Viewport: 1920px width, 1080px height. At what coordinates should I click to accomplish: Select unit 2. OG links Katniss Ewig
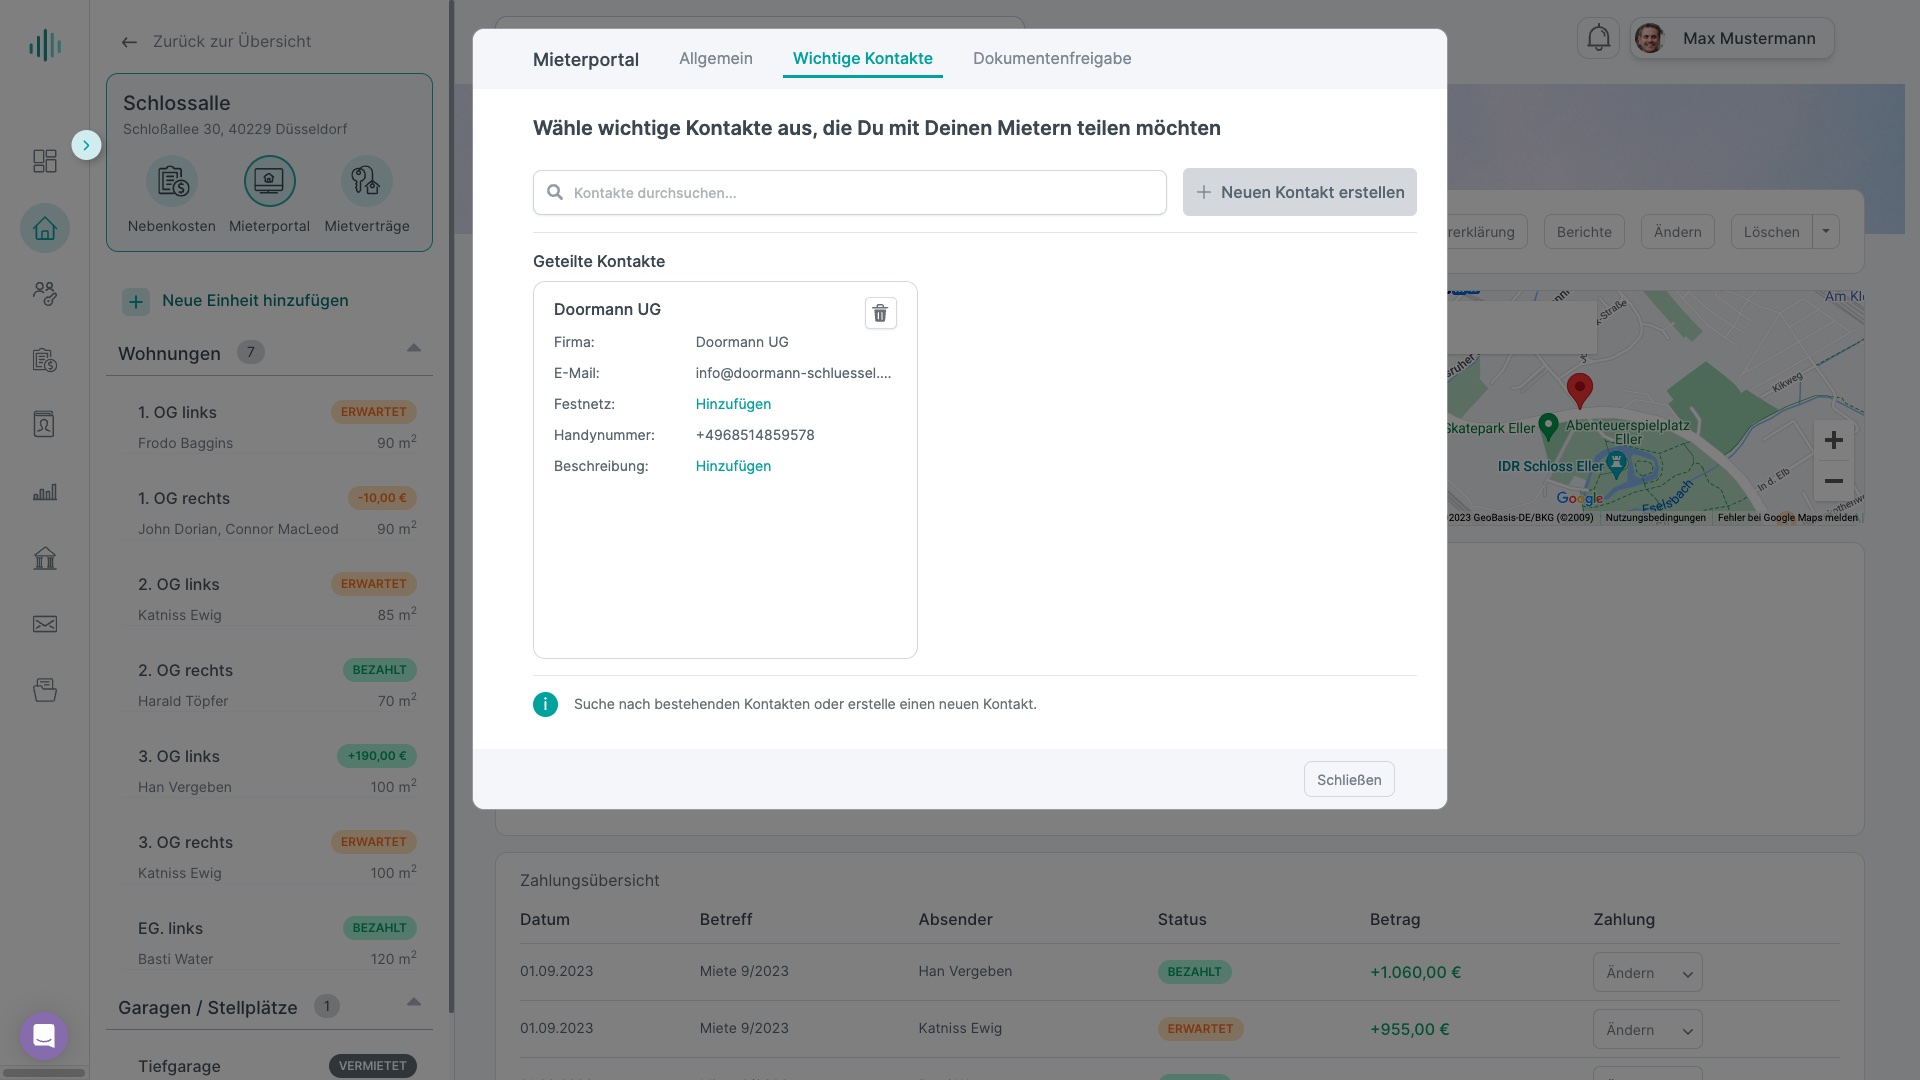277,599
